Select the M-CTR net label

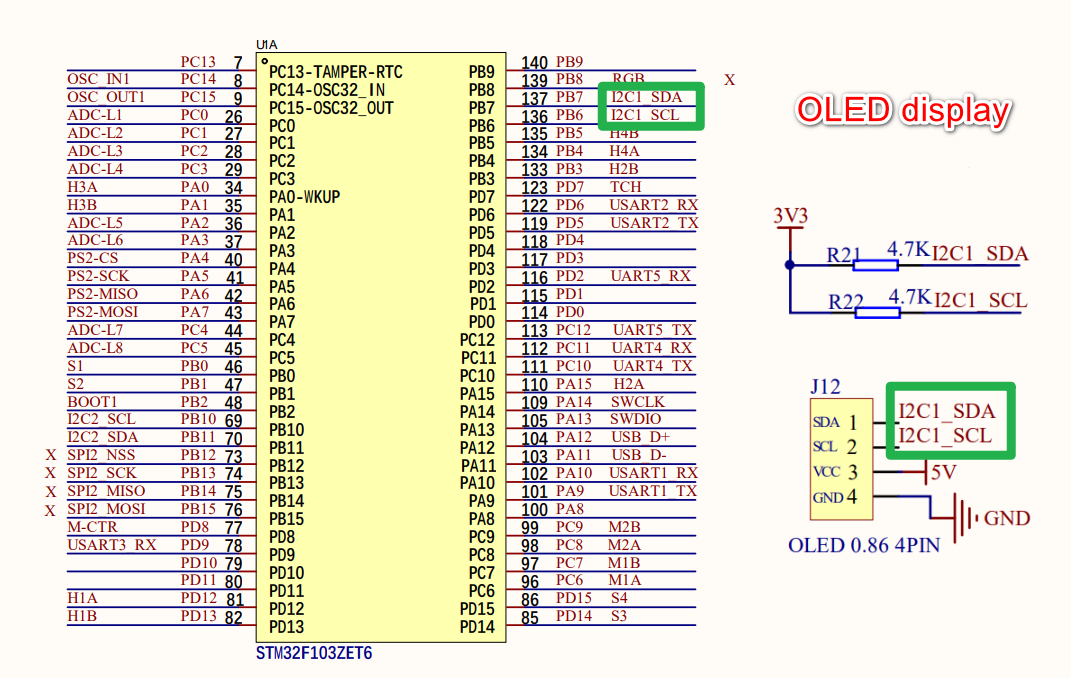click(92, 526)
